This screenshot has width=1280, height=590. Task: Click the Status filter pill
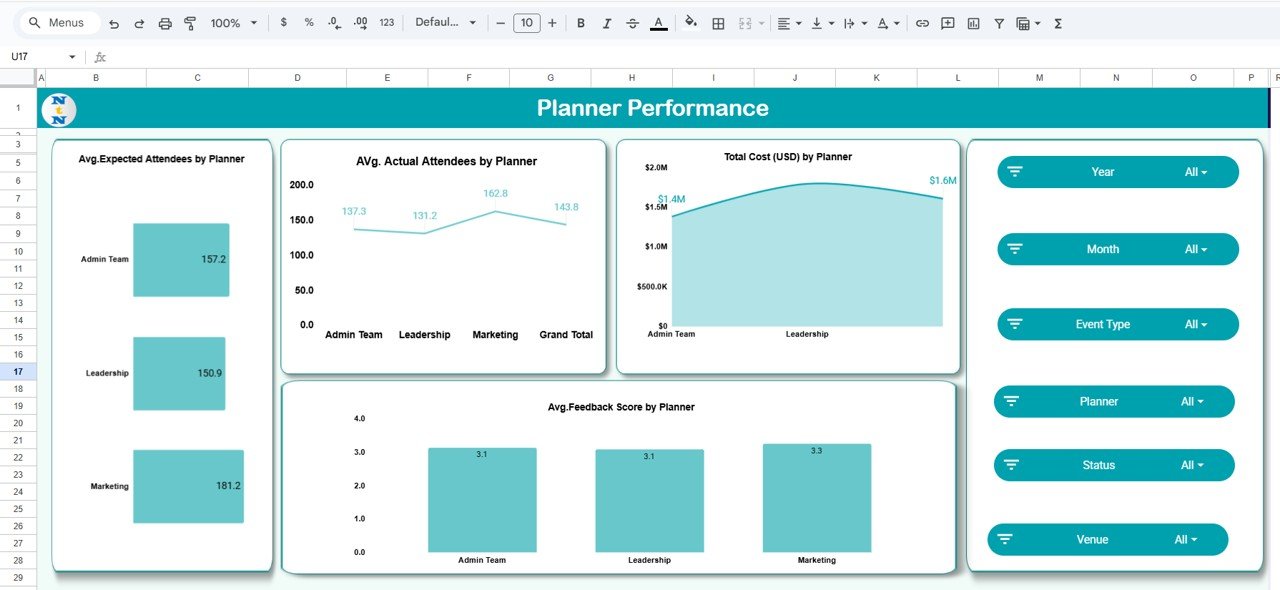click(1112, 464)
